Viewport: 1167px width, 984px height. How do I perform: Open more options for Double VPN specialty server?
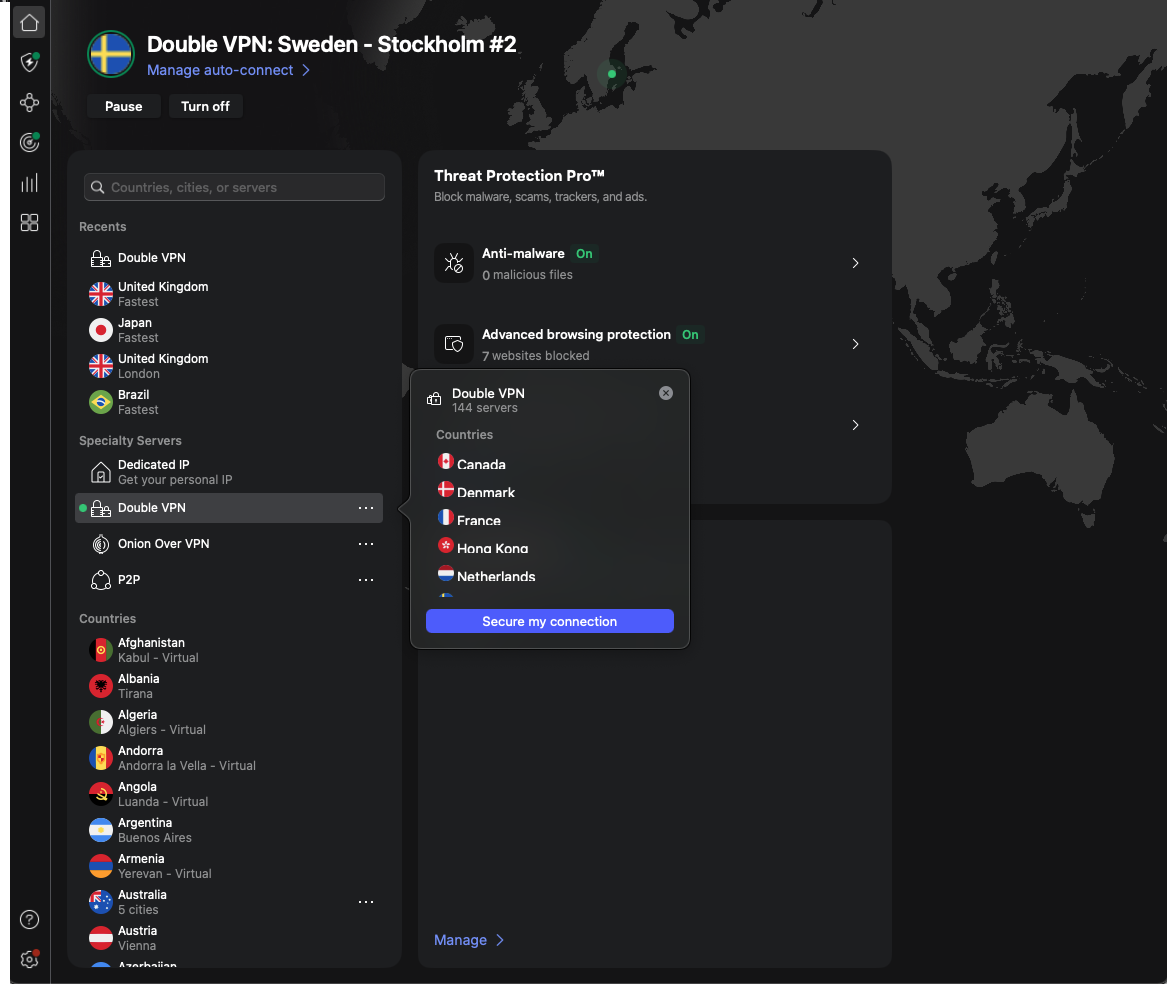366,508
